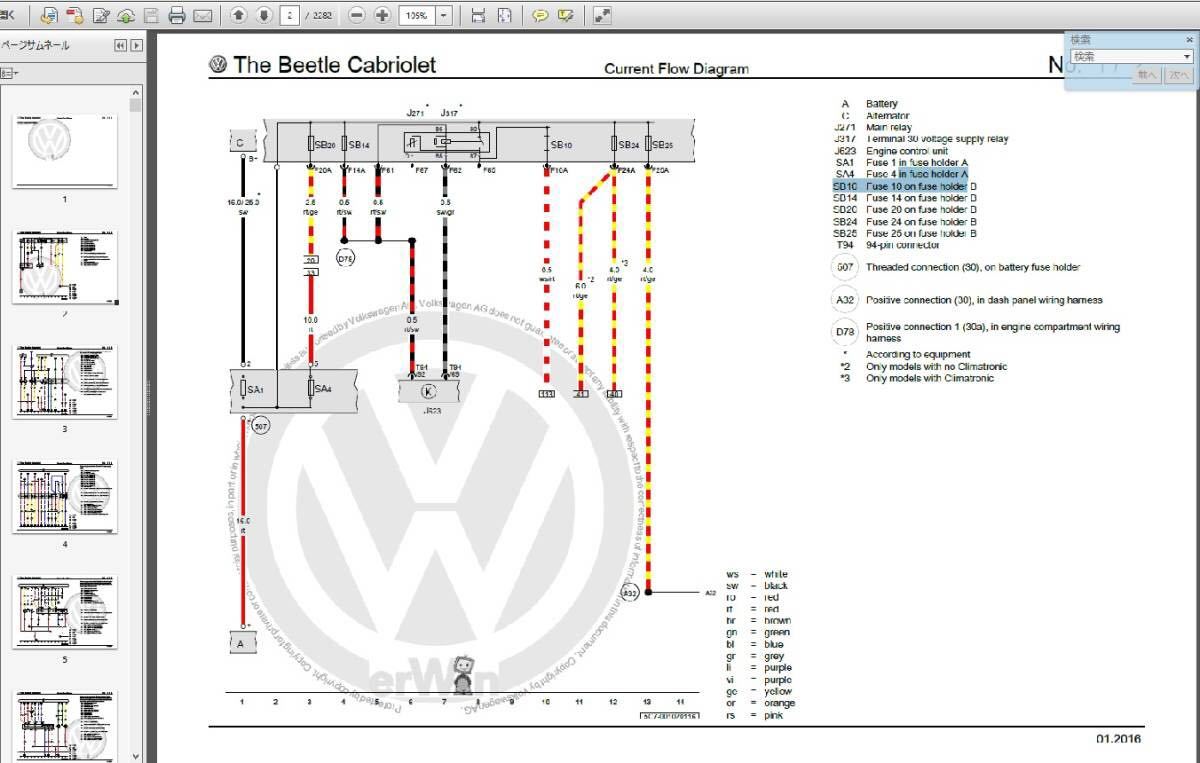Click the left edge toolbar collapse arrow

(8, 15)
